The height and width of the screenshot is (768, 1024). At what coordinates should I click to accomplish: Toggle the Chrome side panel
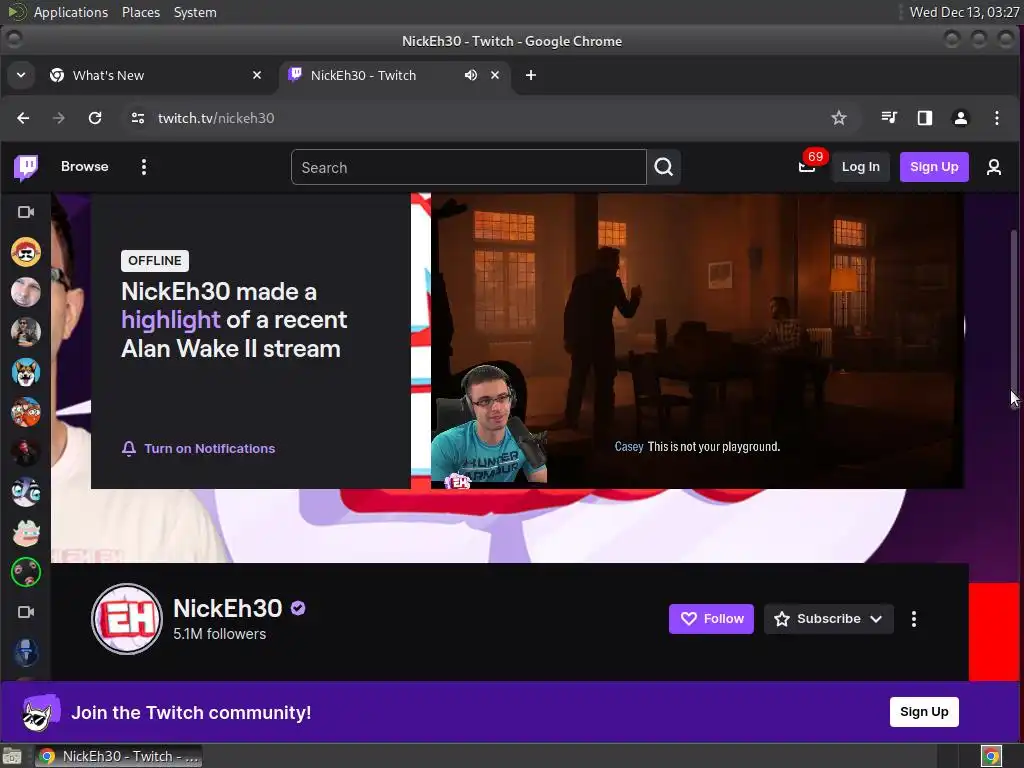(x=925, y=118)
